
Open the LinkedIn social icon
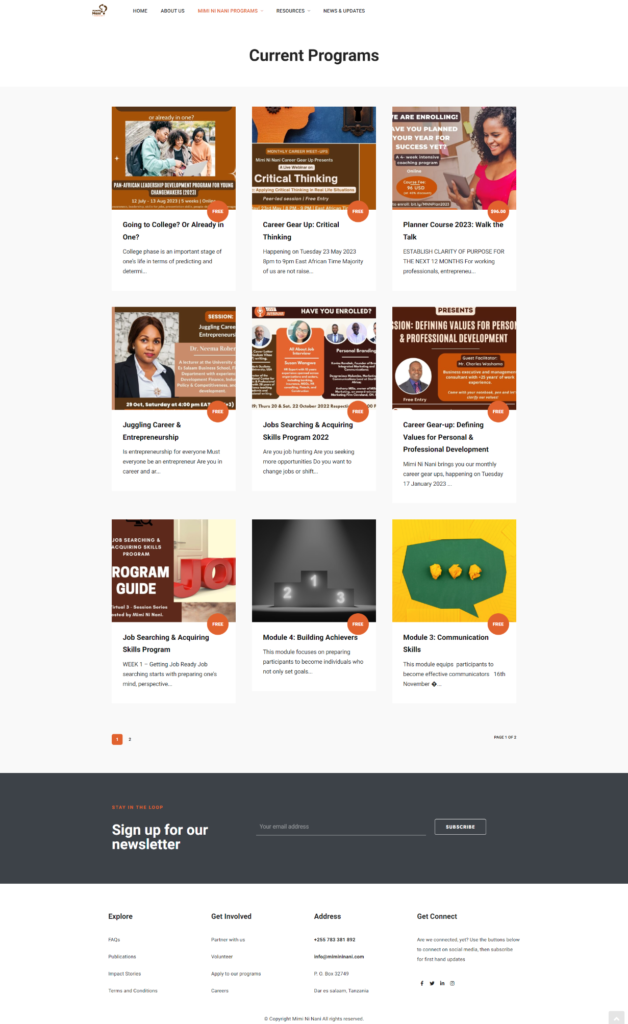(x=442, y=983)
